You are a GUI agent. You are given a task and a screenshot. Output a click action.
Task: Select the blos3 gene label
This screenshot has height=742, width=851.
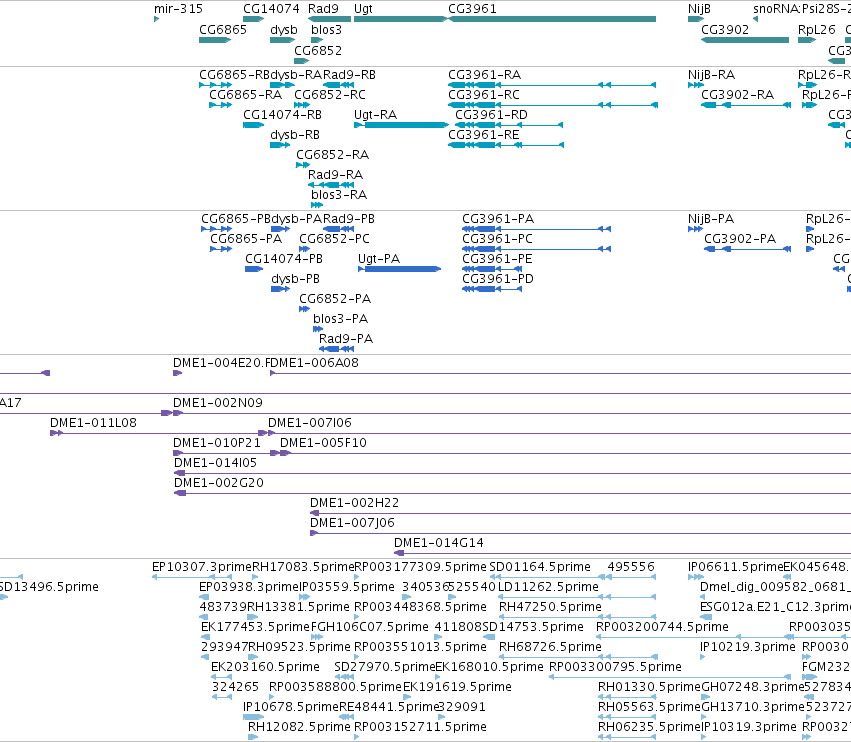coord(326,29)
